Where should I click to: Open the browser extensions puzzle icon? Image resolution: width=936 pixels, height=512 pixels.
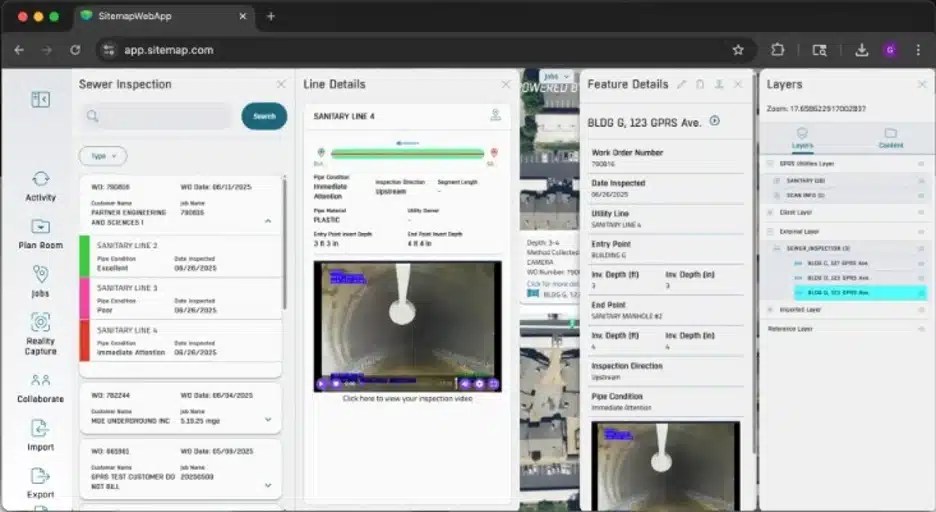(777, 50)
